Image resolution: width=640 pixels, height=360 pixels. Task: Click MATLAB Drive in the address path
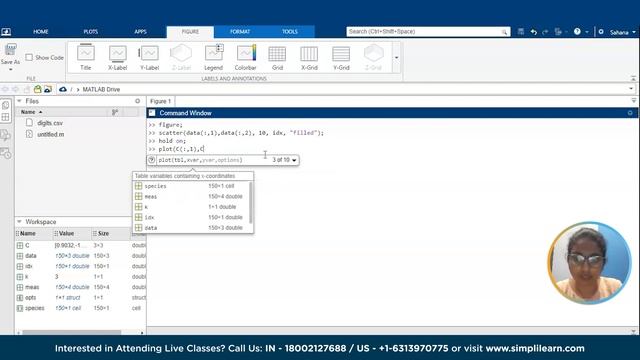101,89
